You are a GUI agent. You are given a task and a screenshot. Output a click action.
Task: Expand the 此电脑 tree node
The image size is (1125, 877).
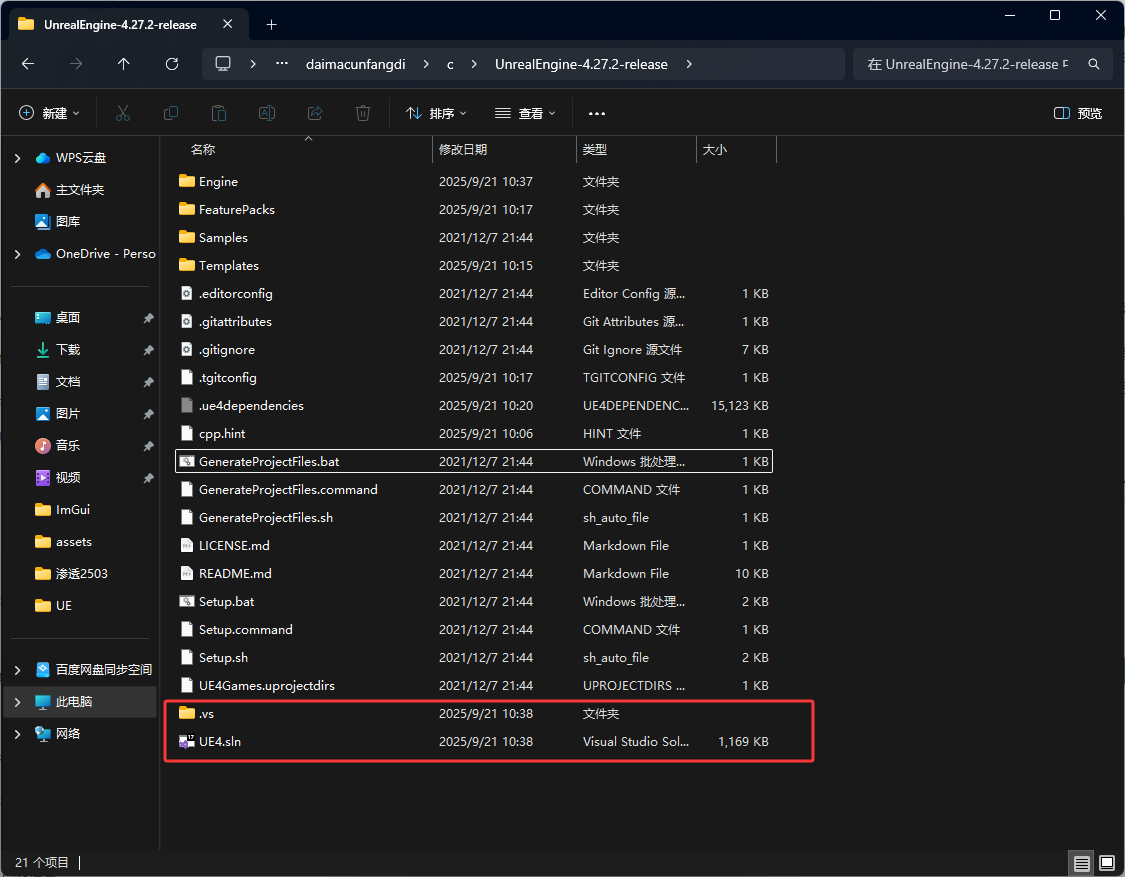17,702
